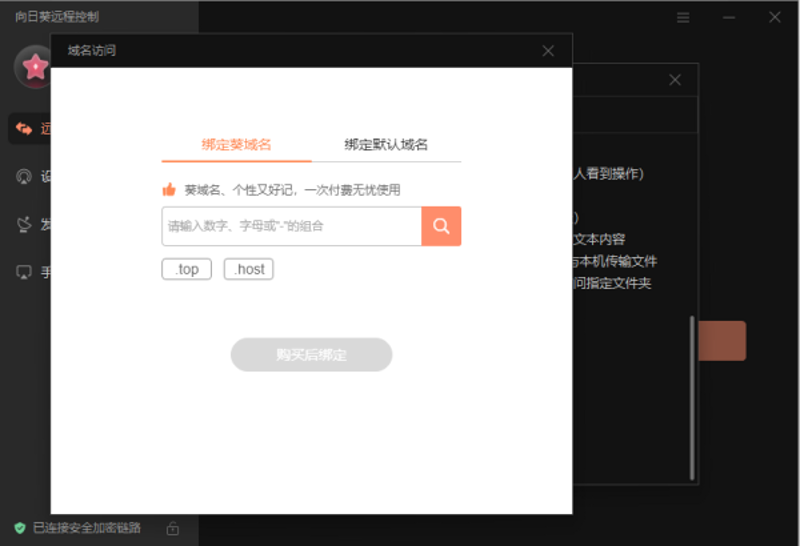Click the green secure shield status icon
The height and width of the screenshot is (546, 800).
pos(20,528)
